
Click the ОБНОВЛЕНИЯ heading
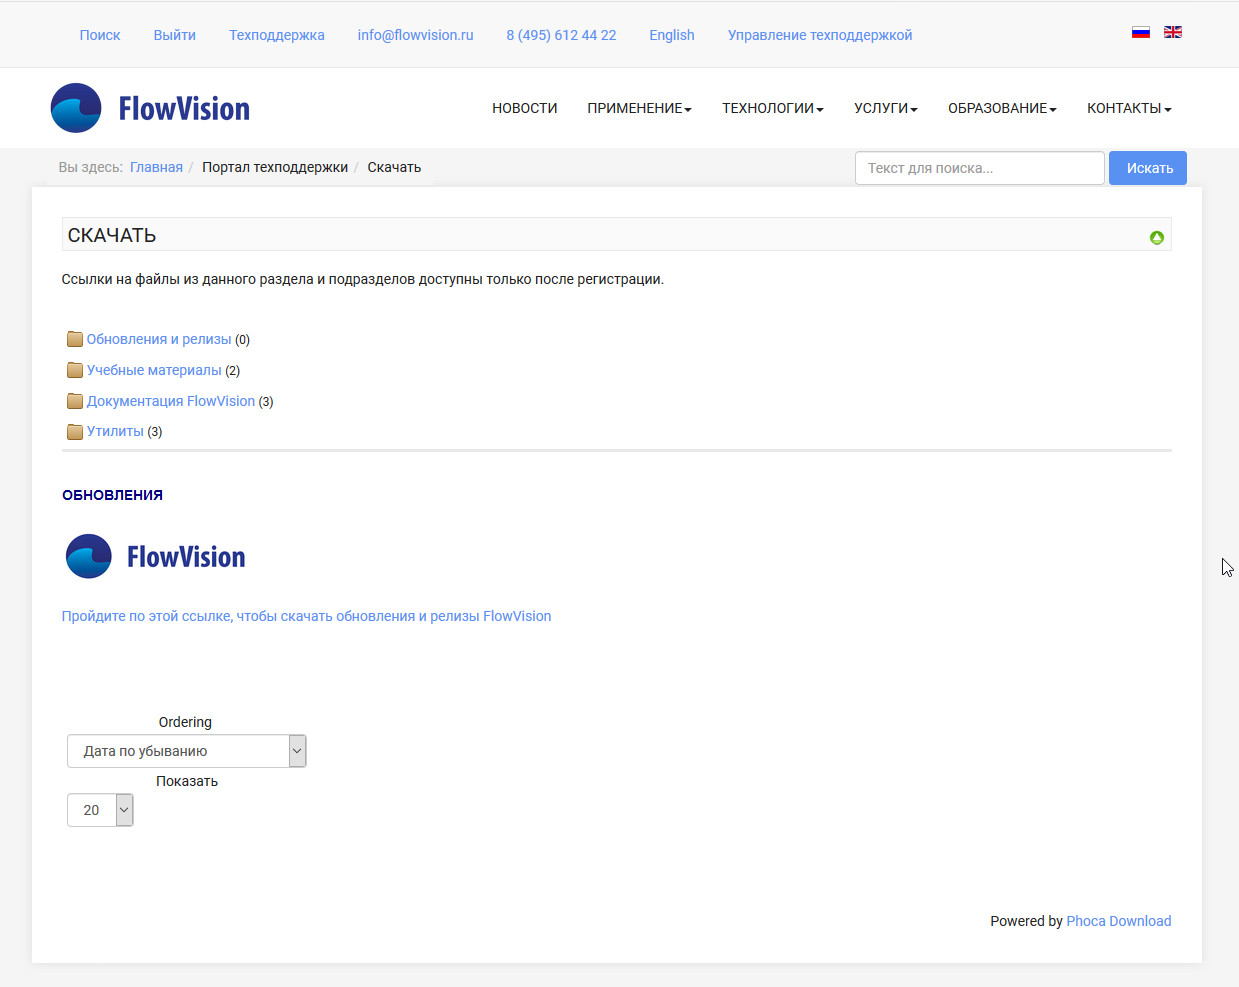(112, 495)
